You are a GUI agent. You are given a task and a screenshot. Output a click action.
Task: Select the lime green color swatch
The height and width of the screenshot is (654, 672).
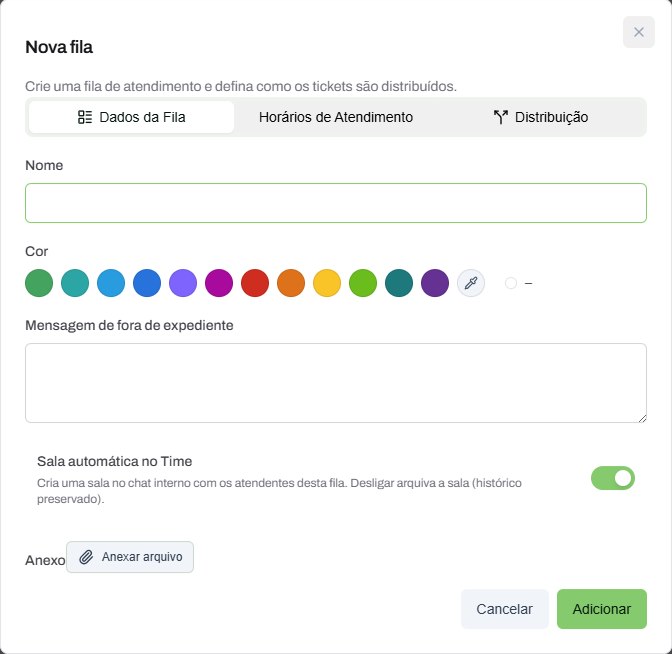(363, 283)
